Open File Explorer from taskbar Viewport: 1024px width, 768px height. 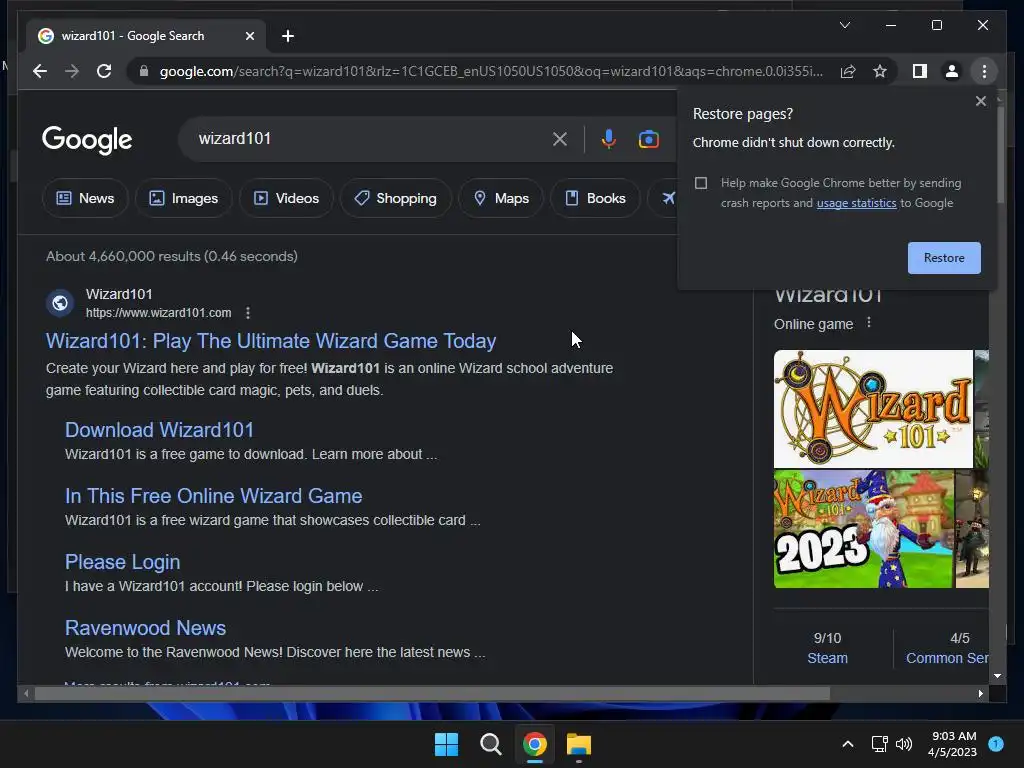pos(579,744)
